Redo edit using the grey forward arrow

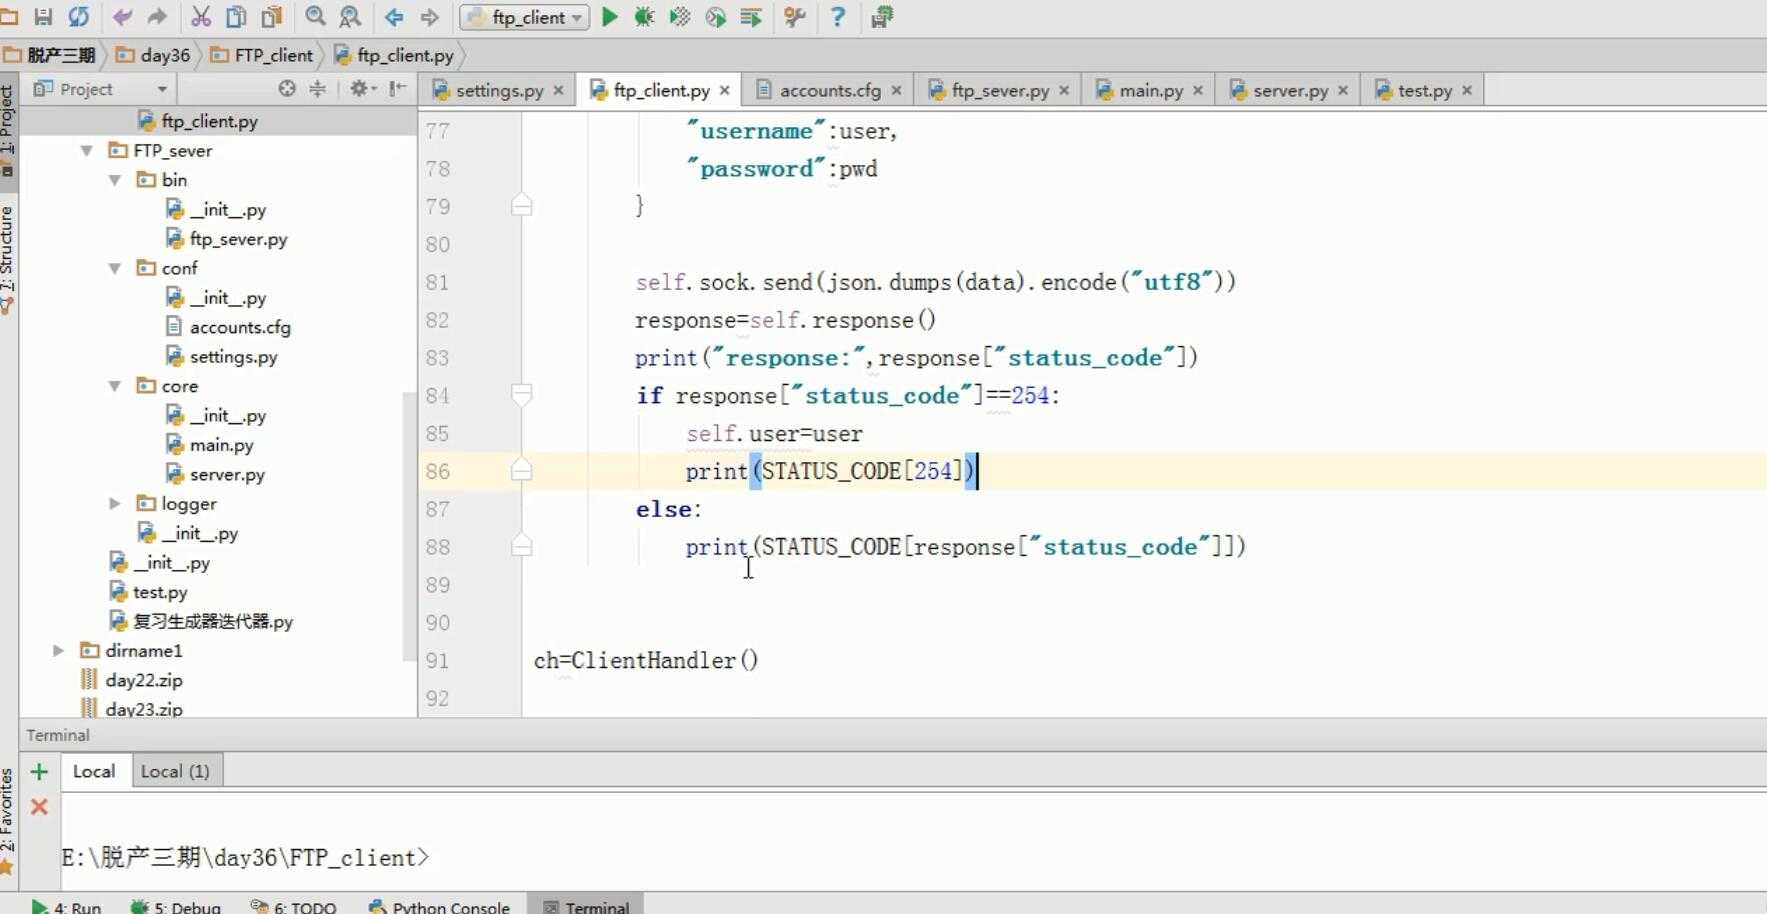pyautogui.click(x=157, y=17)
